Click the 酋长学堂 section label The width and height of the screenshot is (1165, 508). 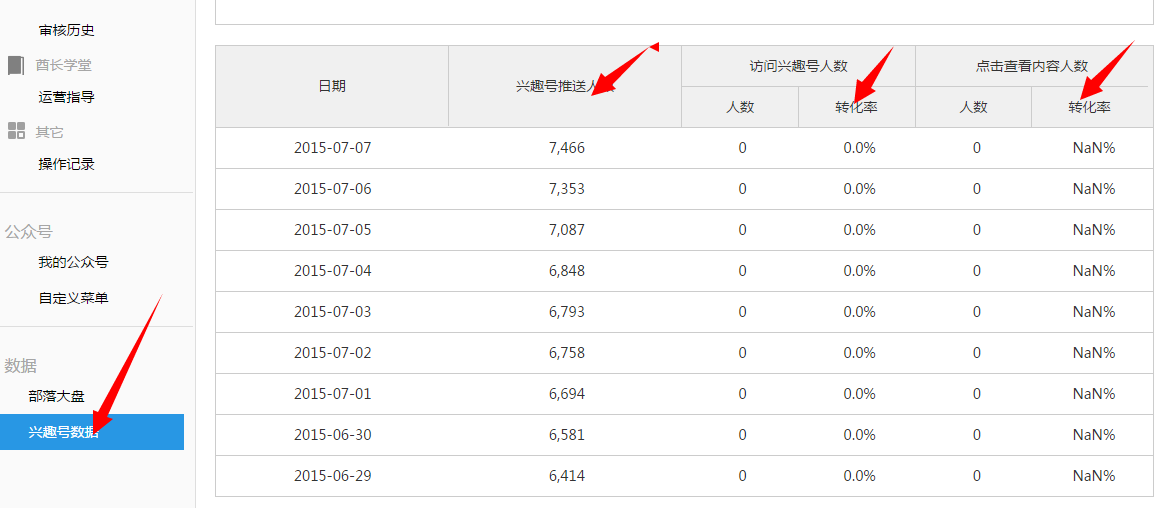63,65
